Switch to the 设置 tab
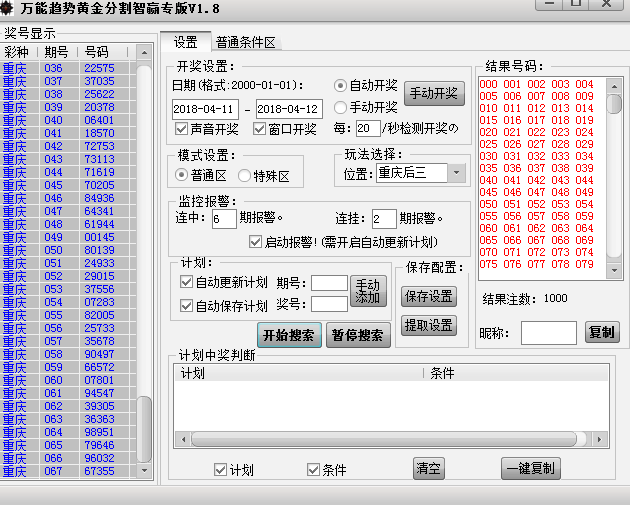The image size is (632, 509). (x=185, y=42)
